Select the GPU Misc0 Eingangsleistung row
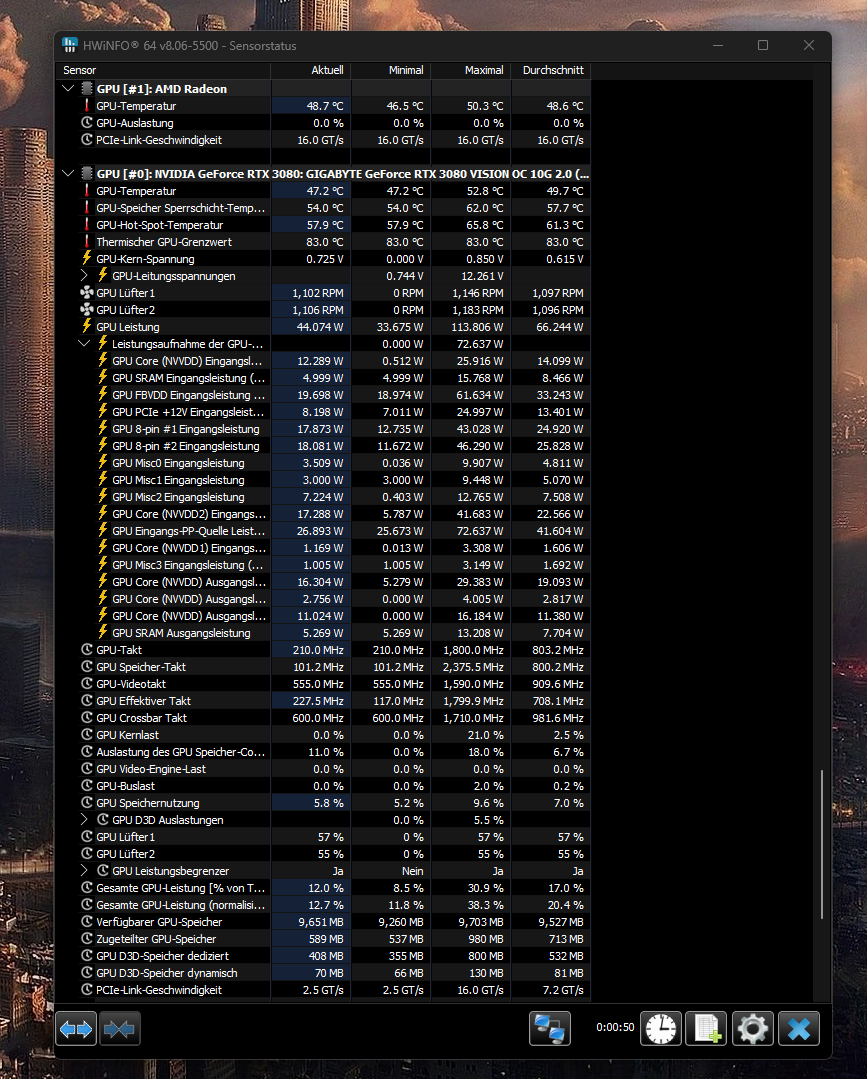Screen dimensions: 867x1079 pos(323,463)
